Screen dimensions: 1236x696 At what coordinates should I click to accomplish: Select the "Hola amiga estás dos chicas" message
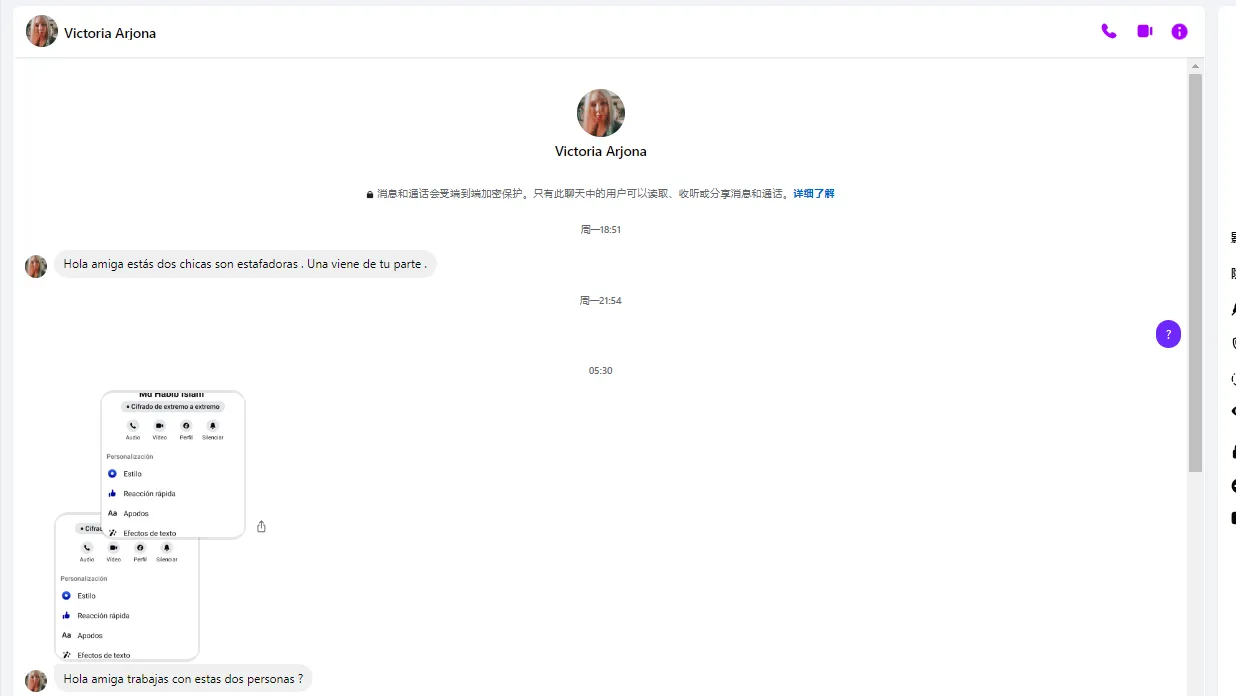pyautogui.click(x=245, y=264)
